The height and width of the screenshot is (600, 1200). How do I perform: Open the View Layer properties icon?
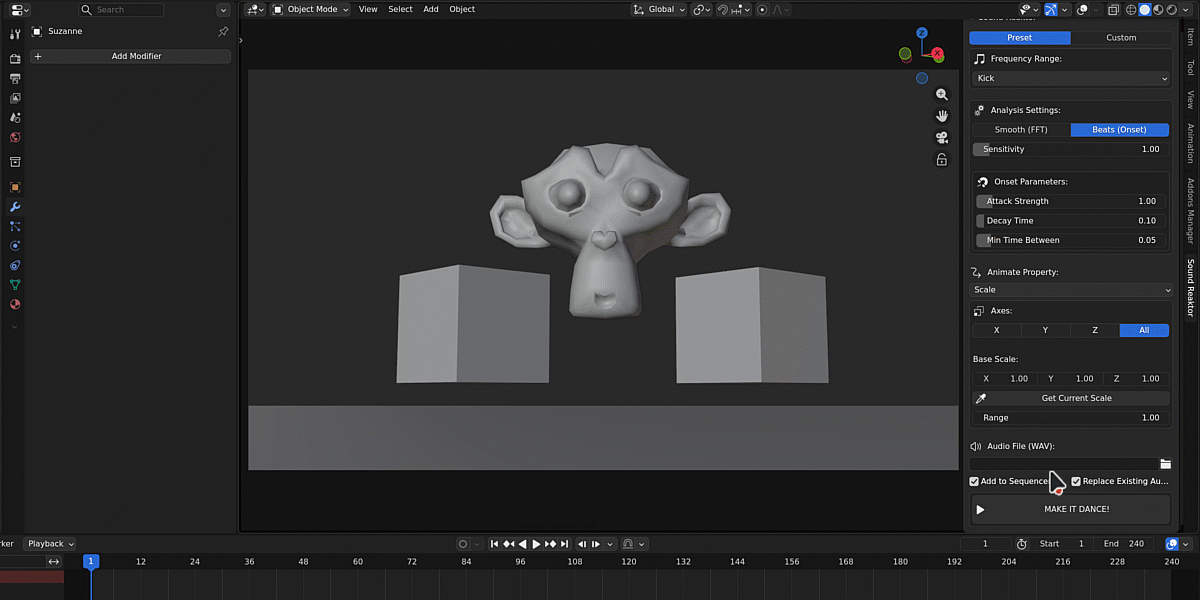click(15, 98)
